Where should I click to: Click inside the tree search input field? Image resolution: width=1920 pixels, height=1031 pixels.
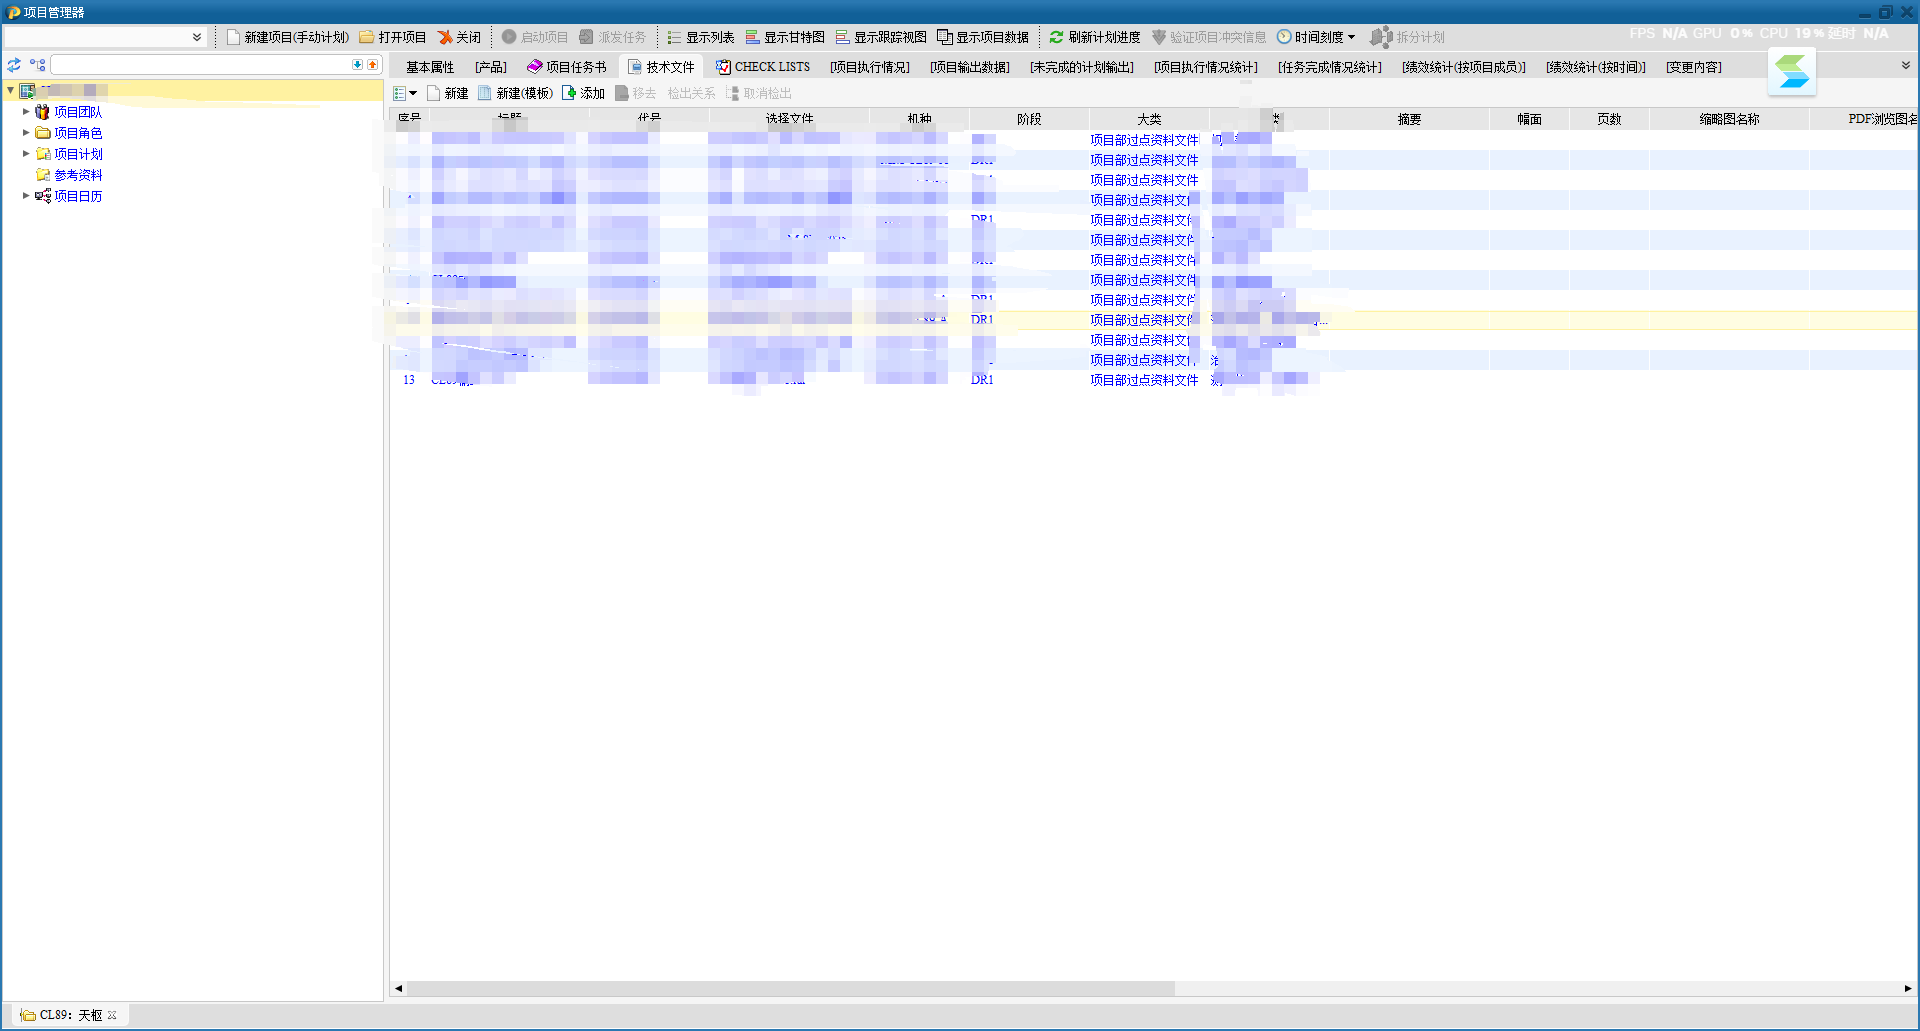click(x=200, y=65)
